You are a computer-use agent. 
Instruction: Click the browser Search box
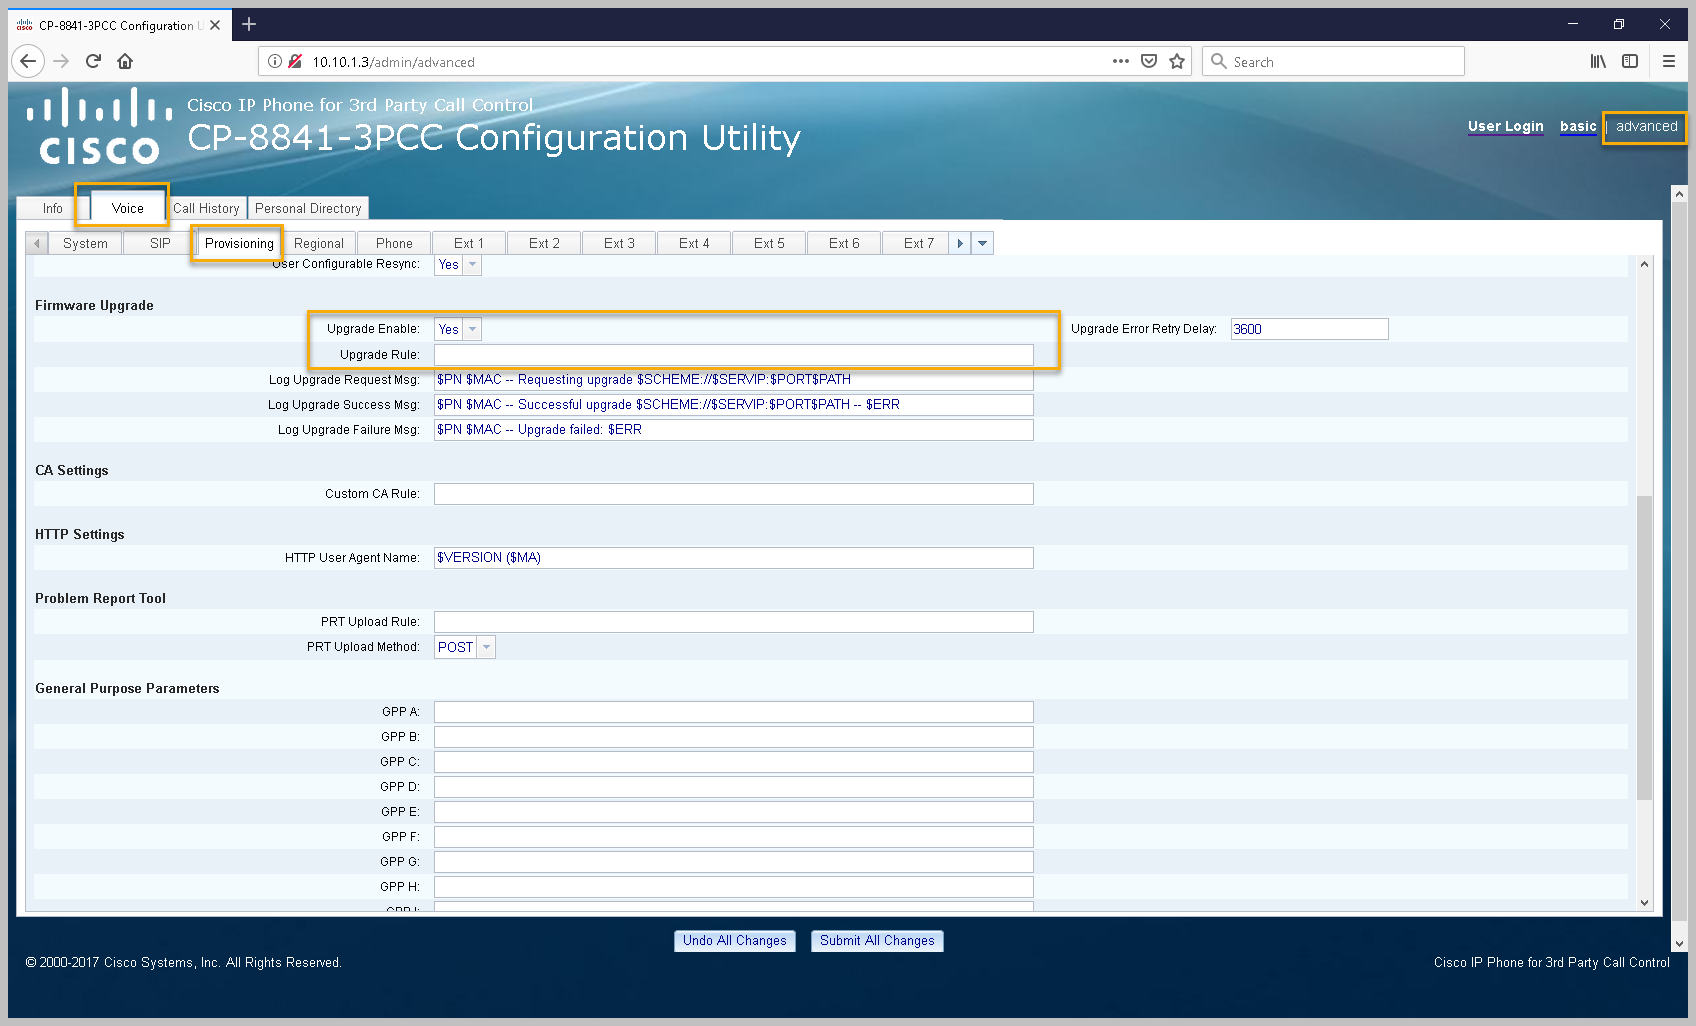pyautogui.click(x=1333, y=61)
